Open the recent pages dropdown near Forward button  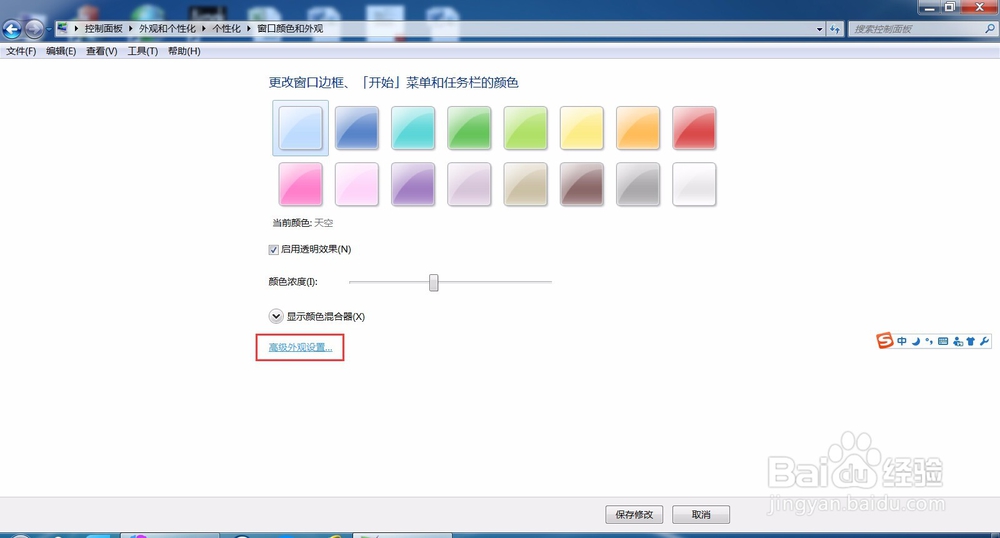[x=48, y=29]
